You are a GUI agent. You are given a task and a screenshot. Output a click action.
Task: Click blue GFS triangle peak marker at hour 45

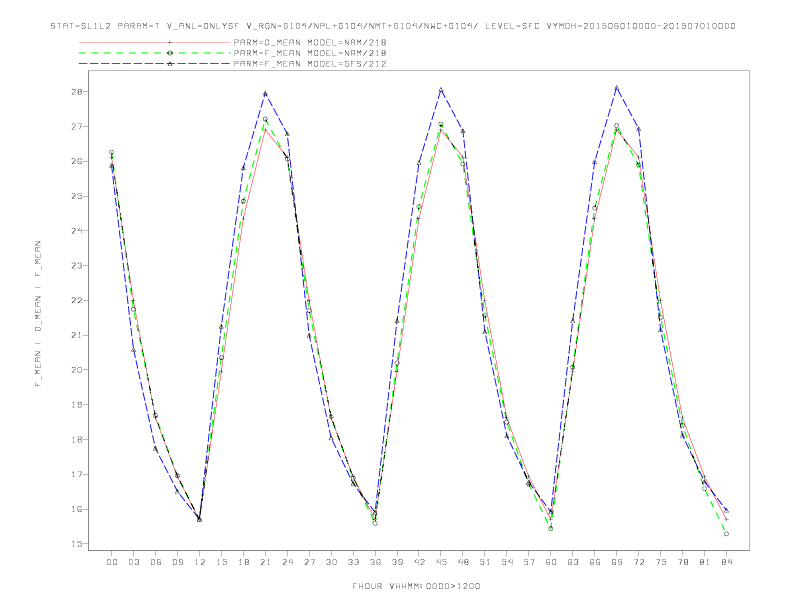coord(441,90)
